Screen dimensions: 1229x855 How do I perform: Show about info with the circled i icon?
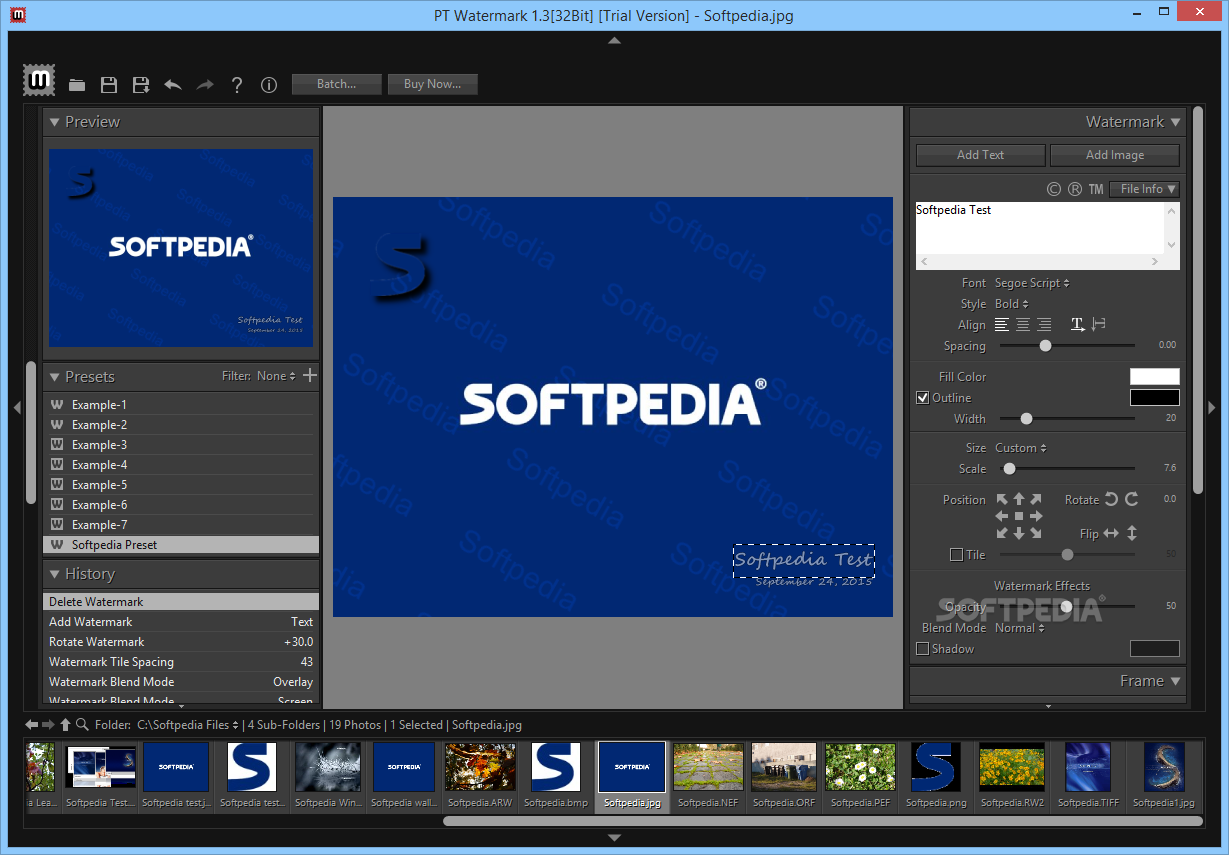coord(269,85)
